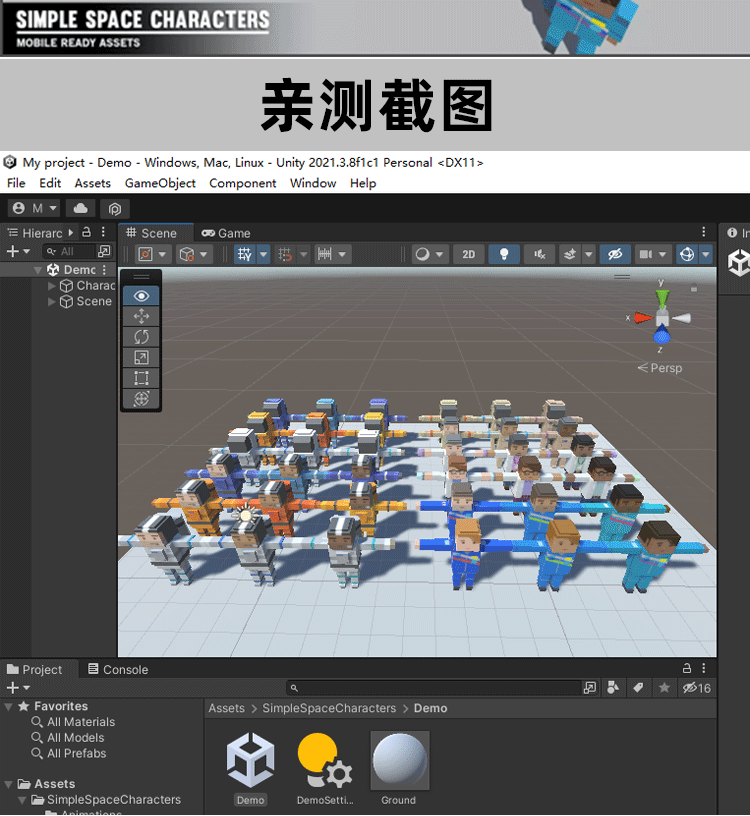The image size is (750, 816).
Task: Open the Gizmos dropdown arrow
Action: click(x=706, y=254)
